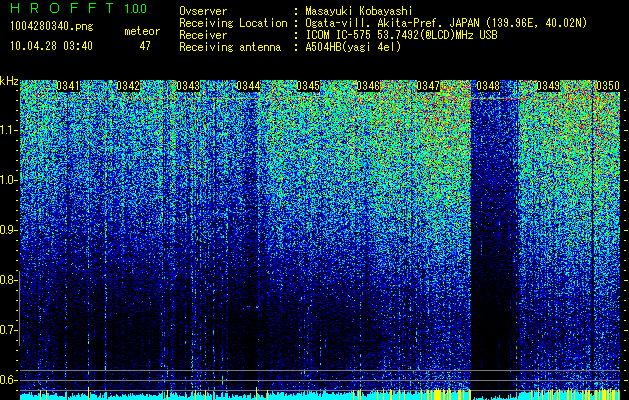
Task: Click the meteor count label
Action: (x=142, y=31)
